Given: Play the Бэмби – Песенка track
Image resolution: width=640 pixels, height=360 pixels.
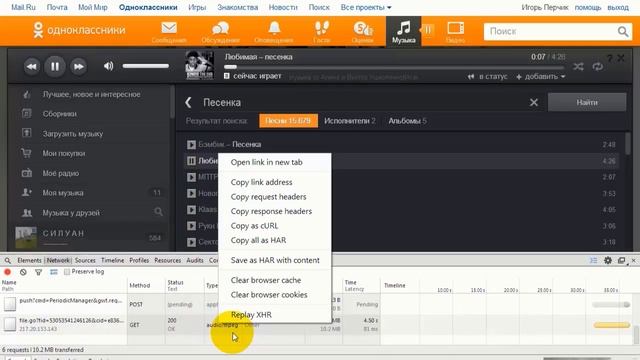Looking at the screenshot, I should [x=191, y=144].
